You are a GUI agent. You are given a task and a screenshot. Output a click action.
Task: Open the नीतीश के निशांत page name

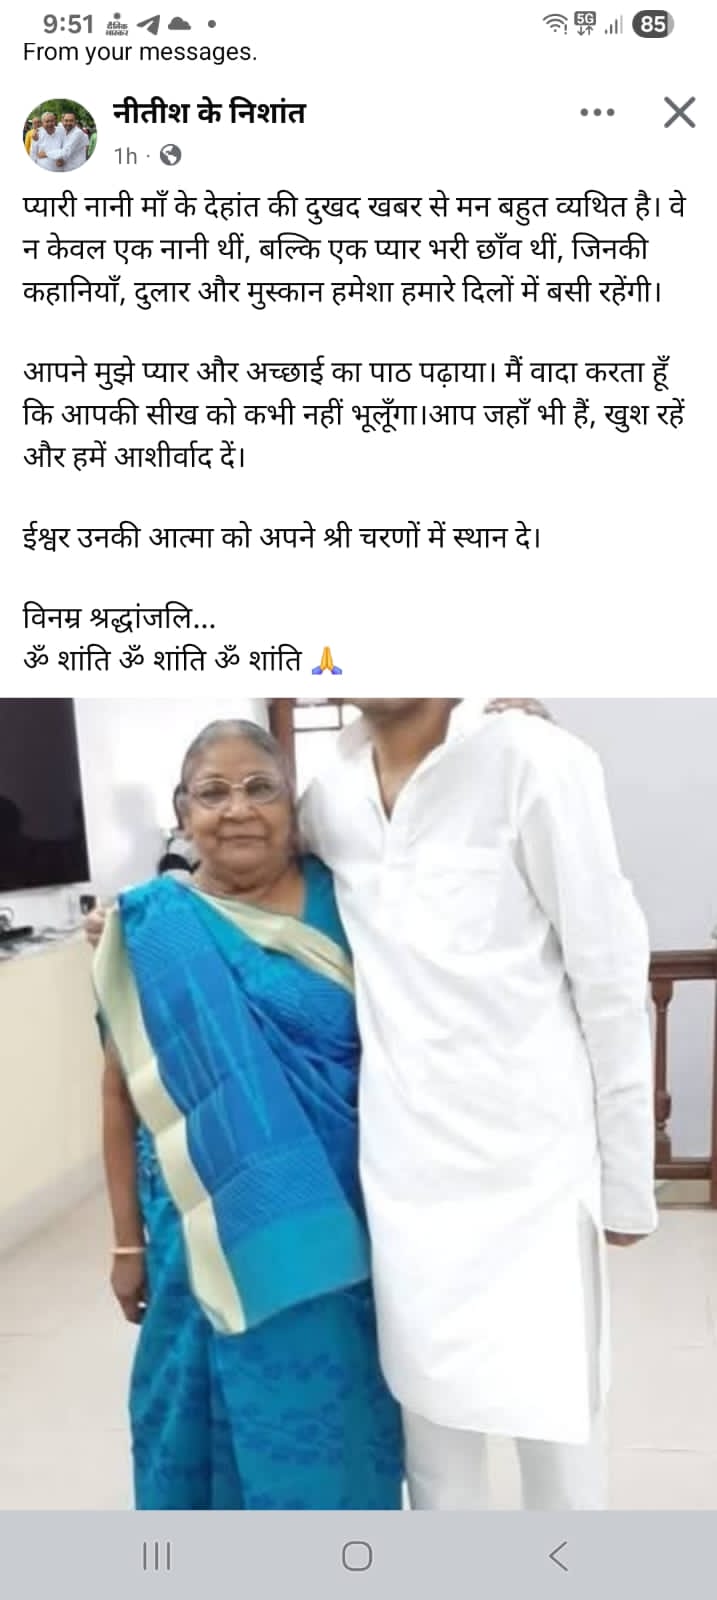point(209,111)
